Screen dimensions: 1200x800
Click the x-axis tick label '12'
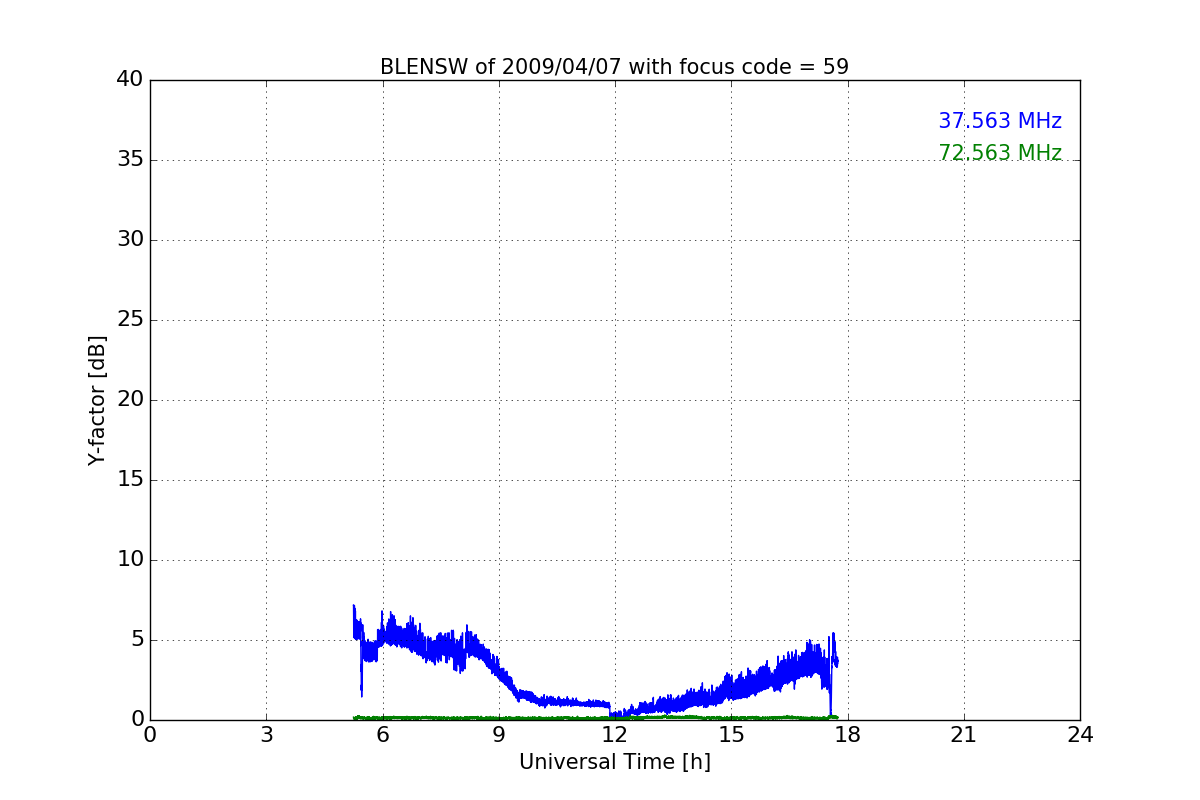tap(615, 735)
